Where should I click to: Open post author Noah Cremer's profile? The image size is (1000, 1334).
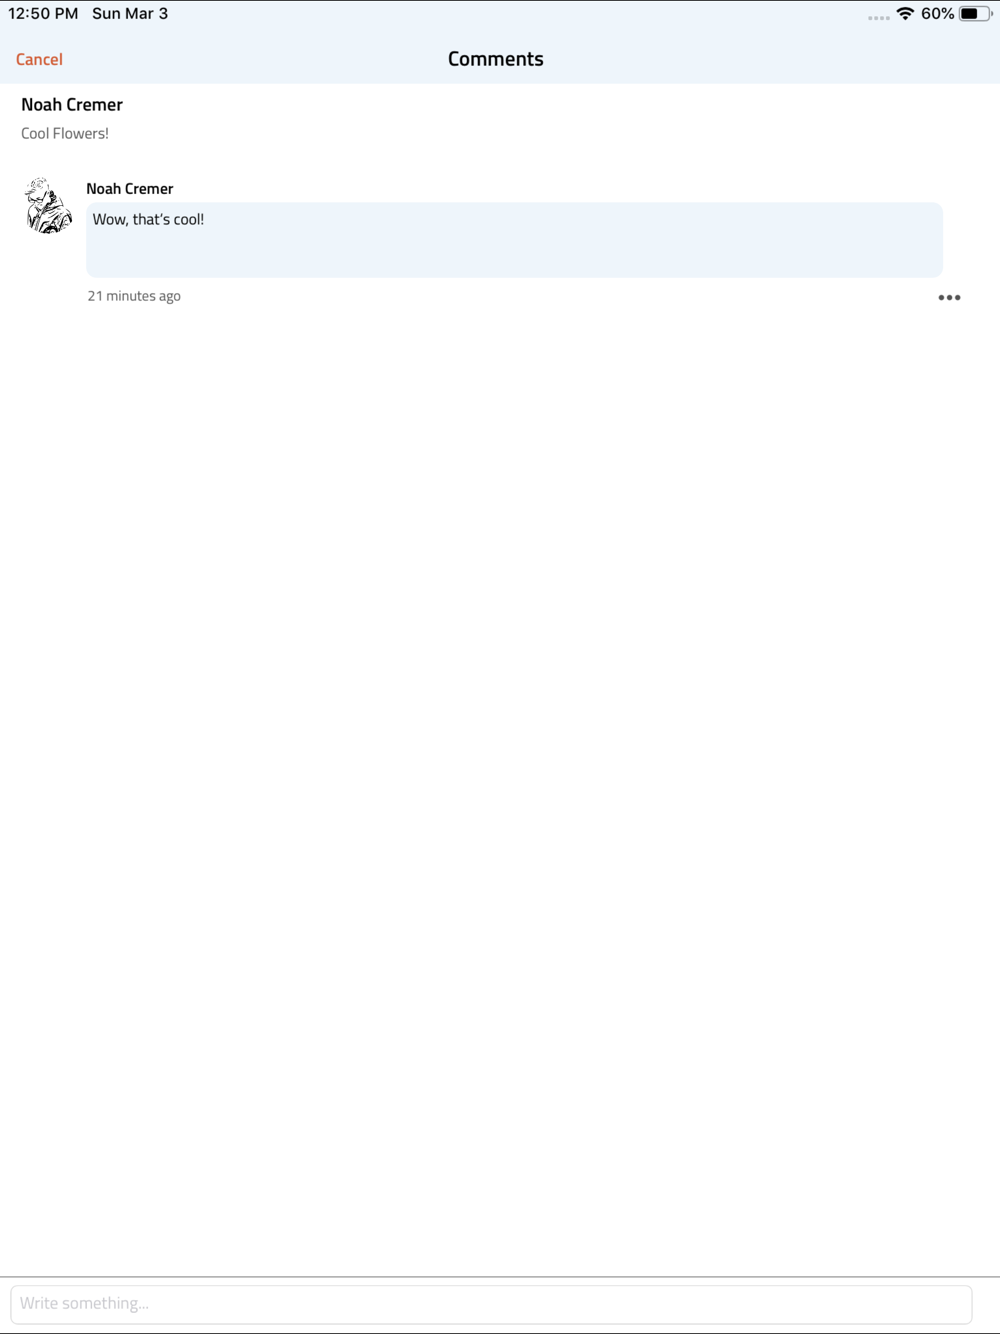point(72,104)
